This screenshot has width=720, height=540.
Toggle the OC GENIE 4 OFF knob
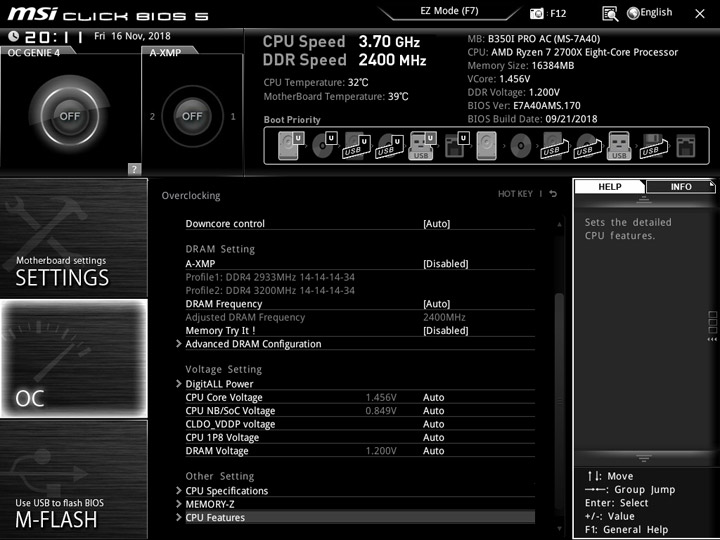click(x=69, y=116)
